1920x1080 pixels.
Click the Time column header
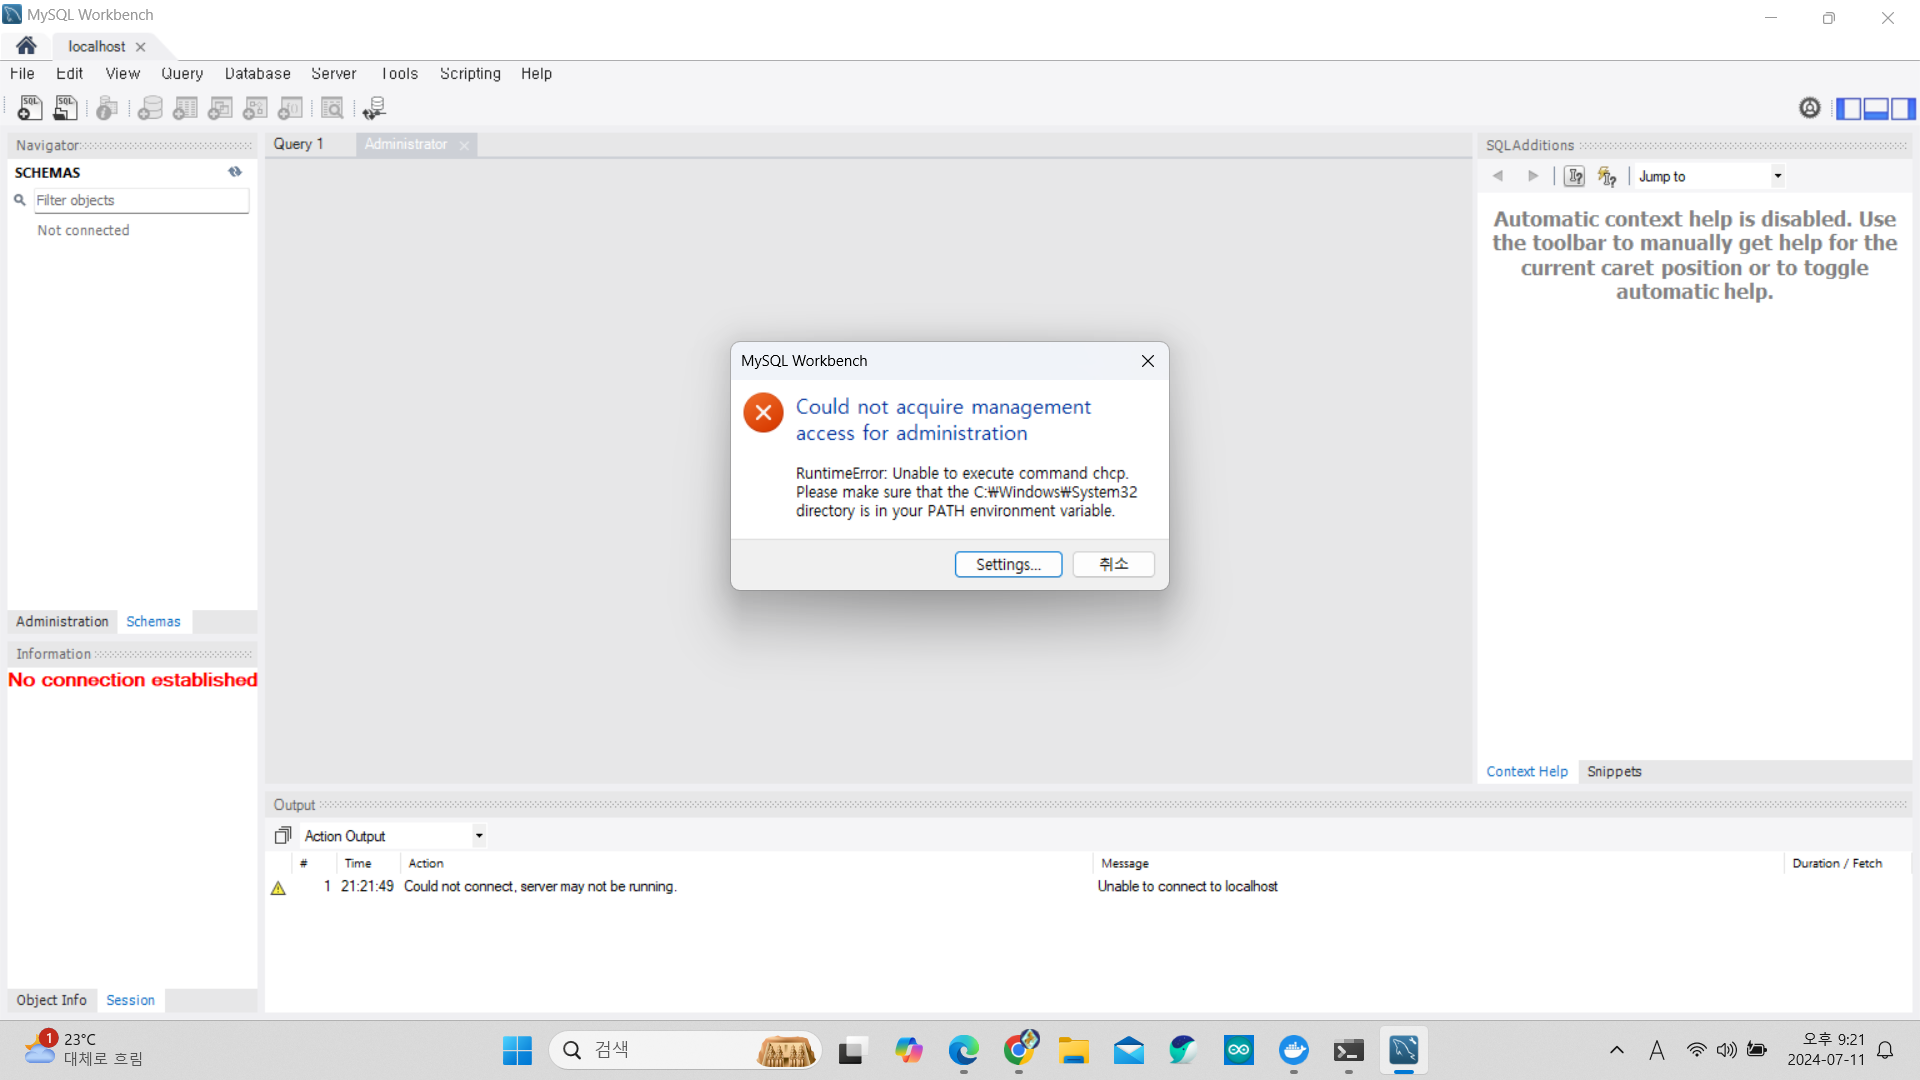[358, 863]
